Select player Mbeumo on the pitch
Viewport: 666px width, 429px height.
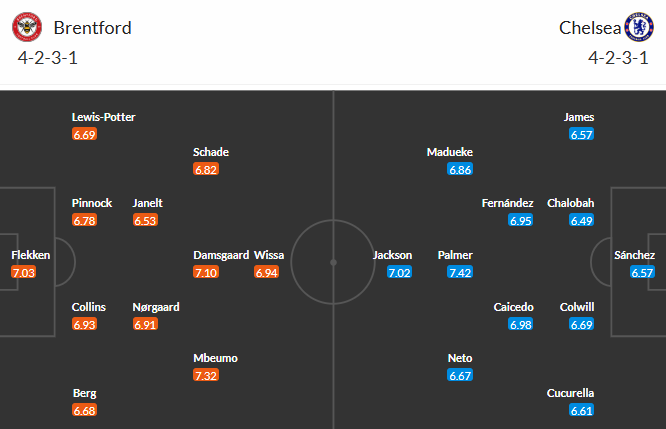click(215, 358)
